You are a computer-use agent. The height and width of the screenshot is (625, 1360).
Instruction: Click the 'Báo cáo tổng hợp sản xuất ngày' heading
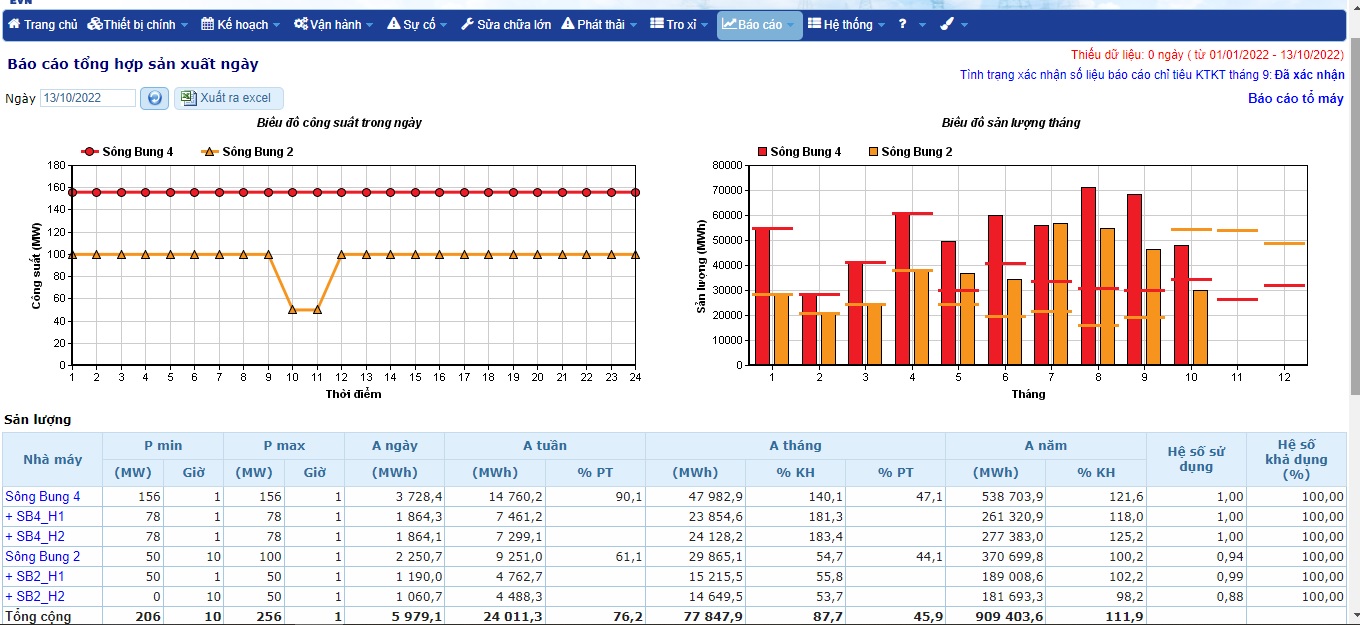coord(133,64)
